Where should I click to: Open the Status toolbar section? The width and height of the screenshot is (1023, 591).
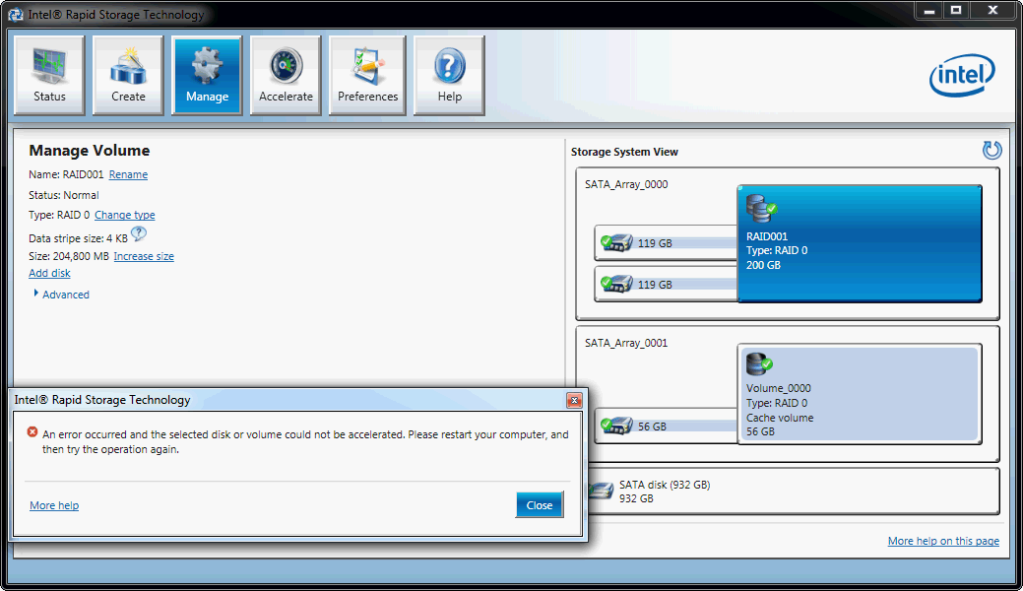(49, 75)
